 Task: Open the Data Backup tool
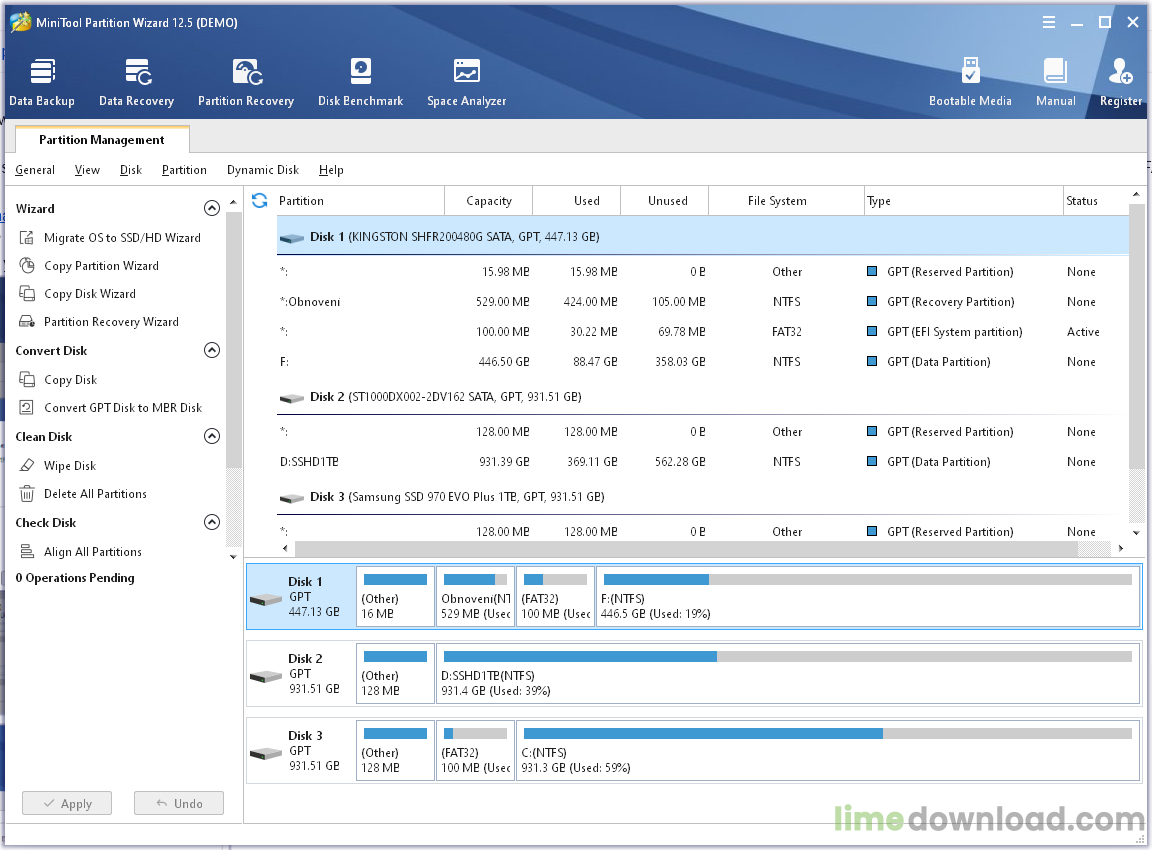pyautogui.click(x=42, y=82)
